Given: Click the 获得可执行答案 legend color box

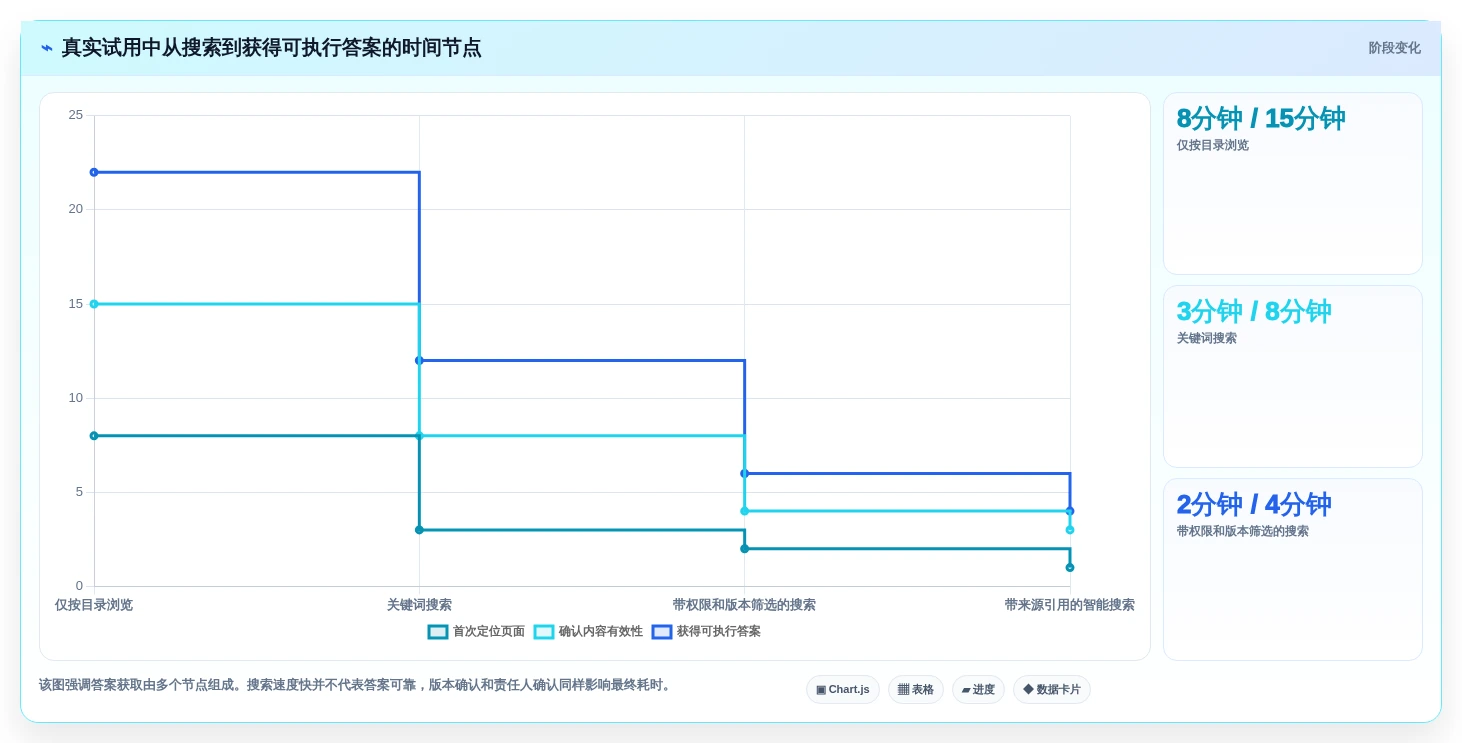Looking at the screenshot, I should tap(662, 632).
